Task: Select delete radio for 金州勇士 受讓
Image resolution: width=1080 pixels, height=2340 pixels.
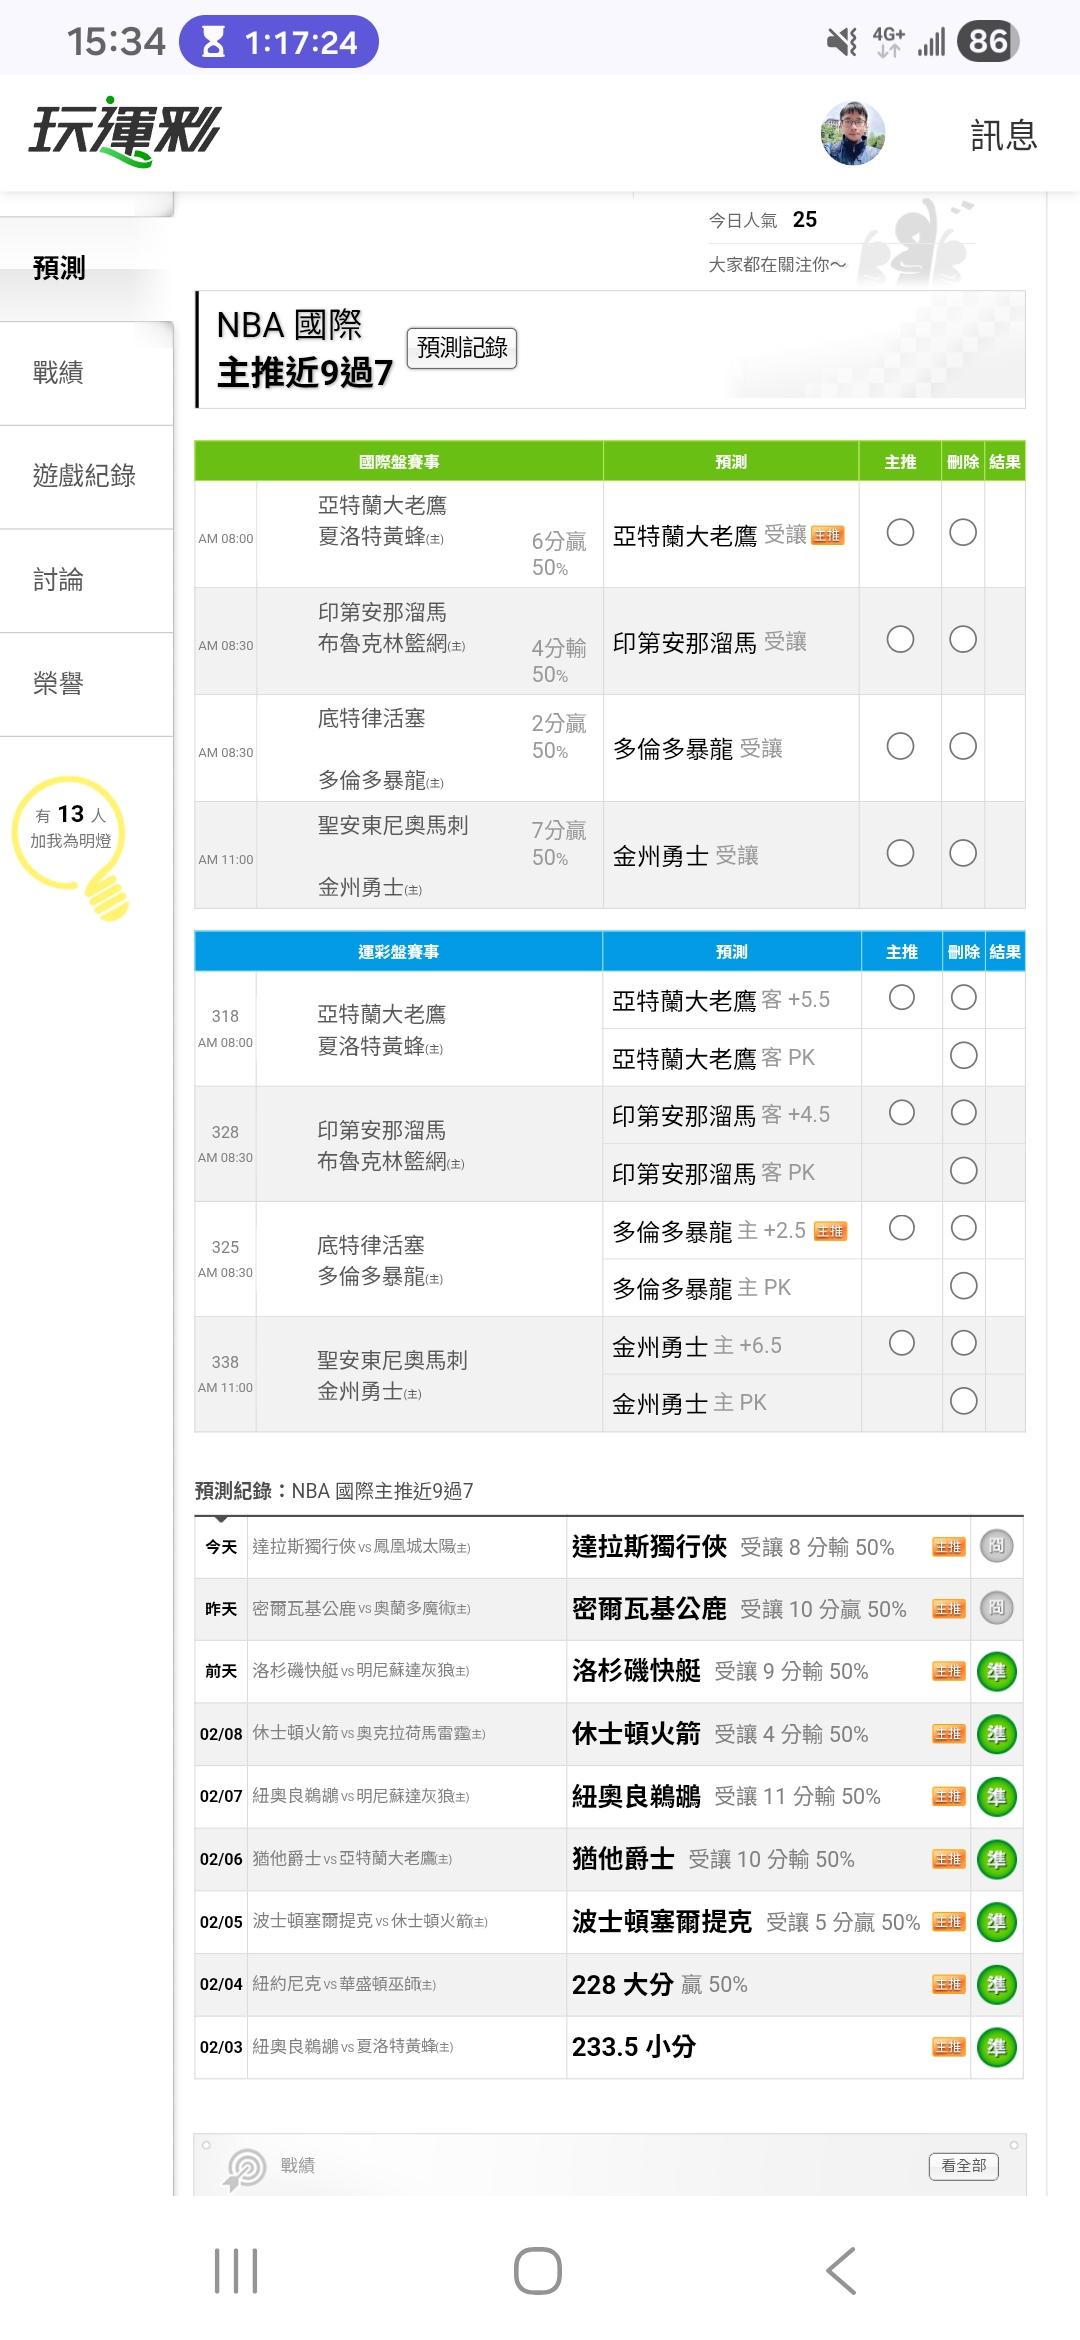Action: pos(963,853)
